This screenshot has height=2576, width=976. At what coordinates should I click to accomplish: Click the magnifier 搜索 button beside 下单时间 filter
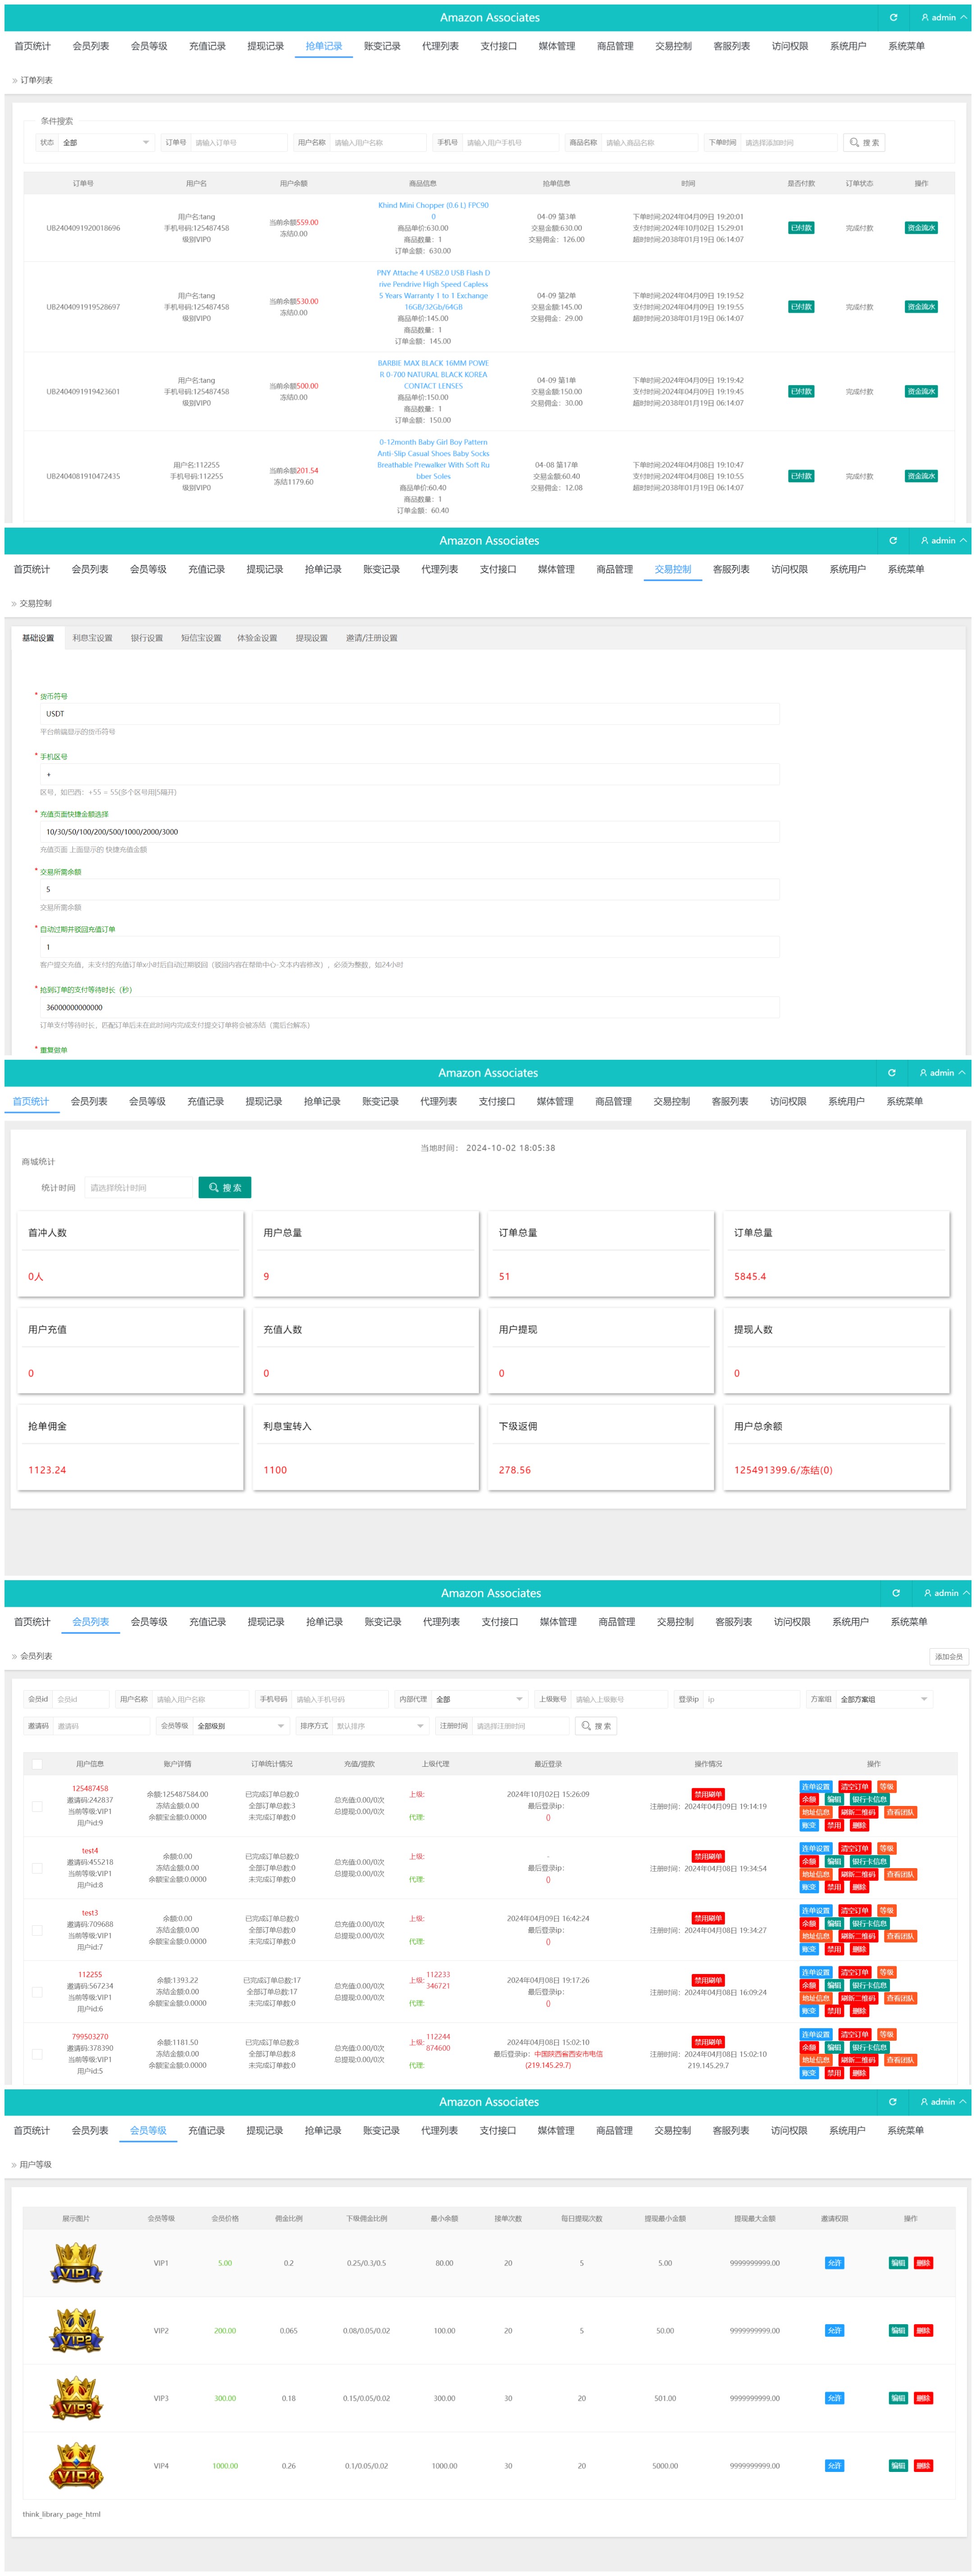(864, 142)
